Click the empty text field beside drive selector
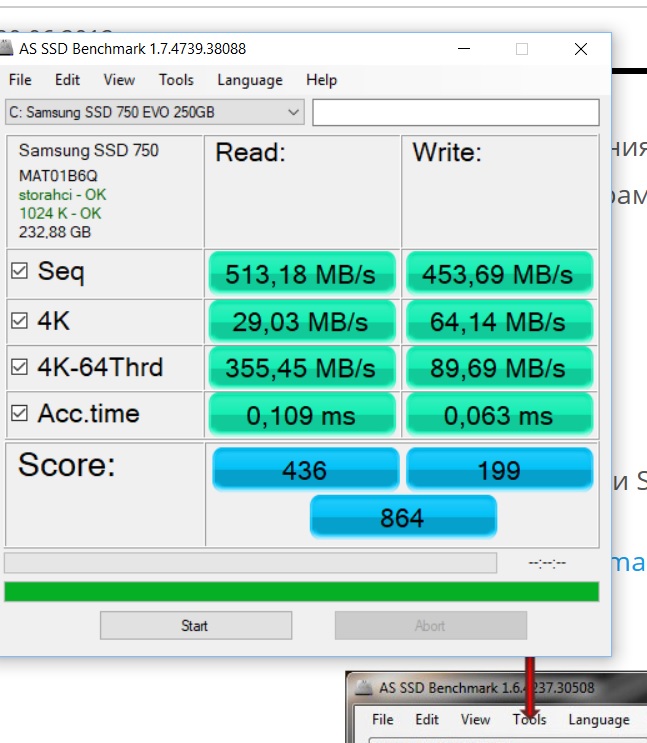 456,112
